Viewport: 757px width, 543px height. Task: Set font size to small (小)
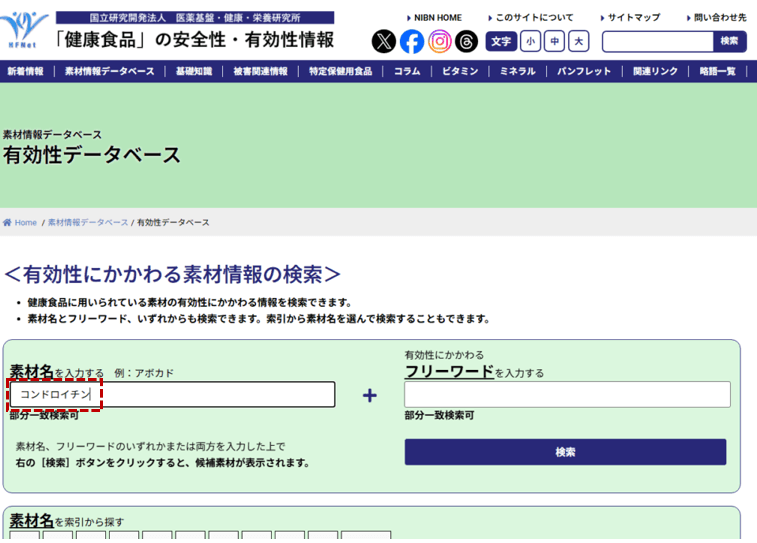pos(530,41)
